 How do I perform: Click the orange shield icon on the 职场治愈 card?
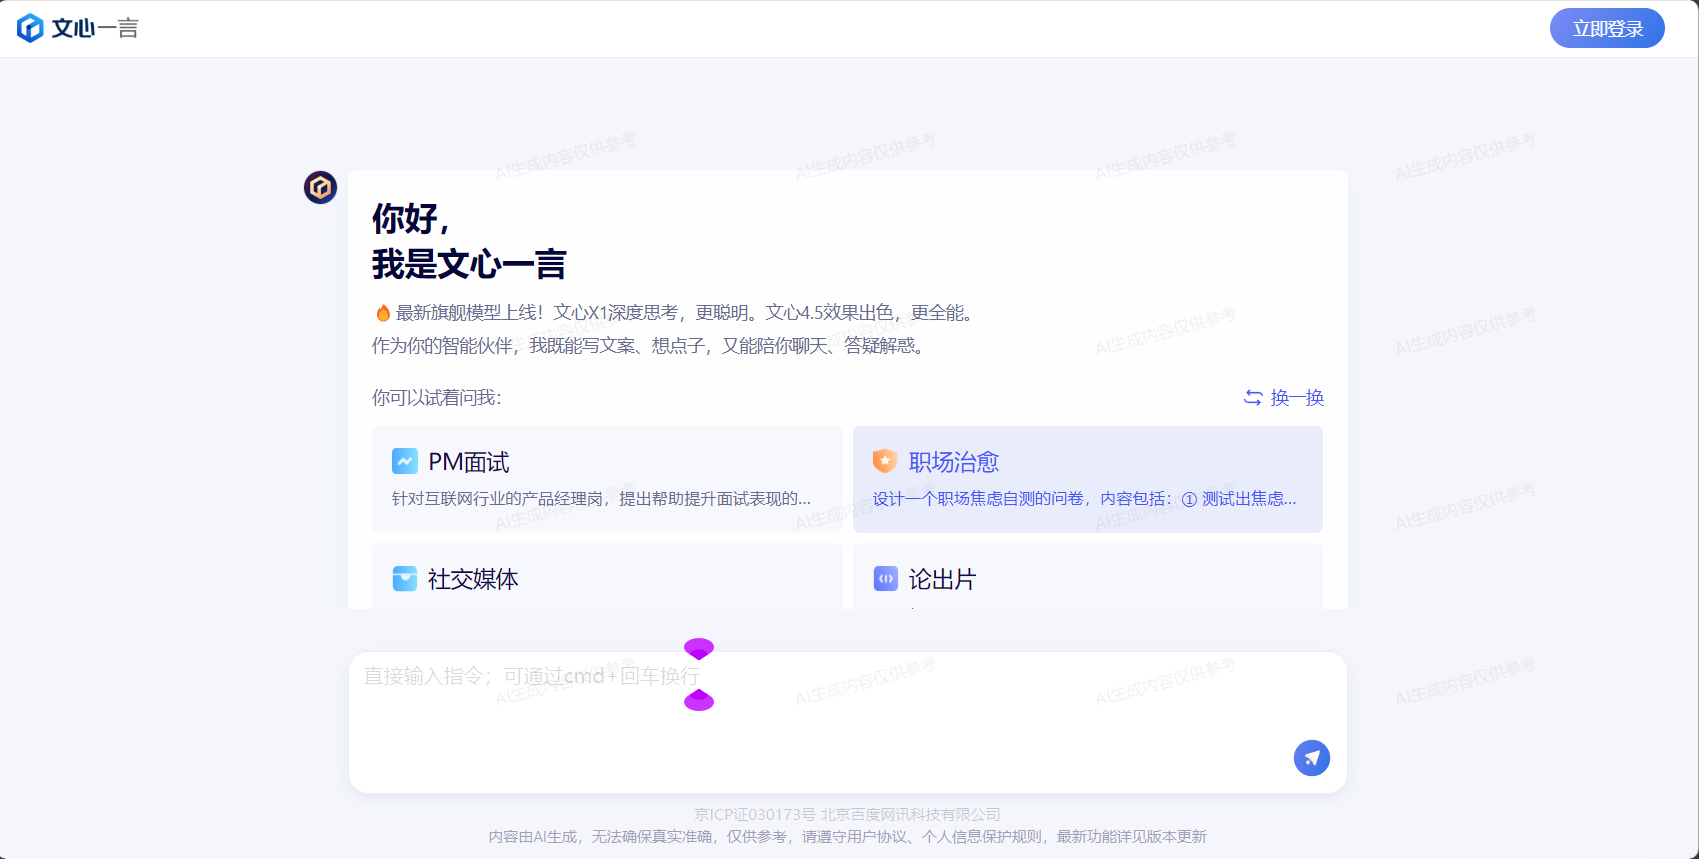[885, 461]
